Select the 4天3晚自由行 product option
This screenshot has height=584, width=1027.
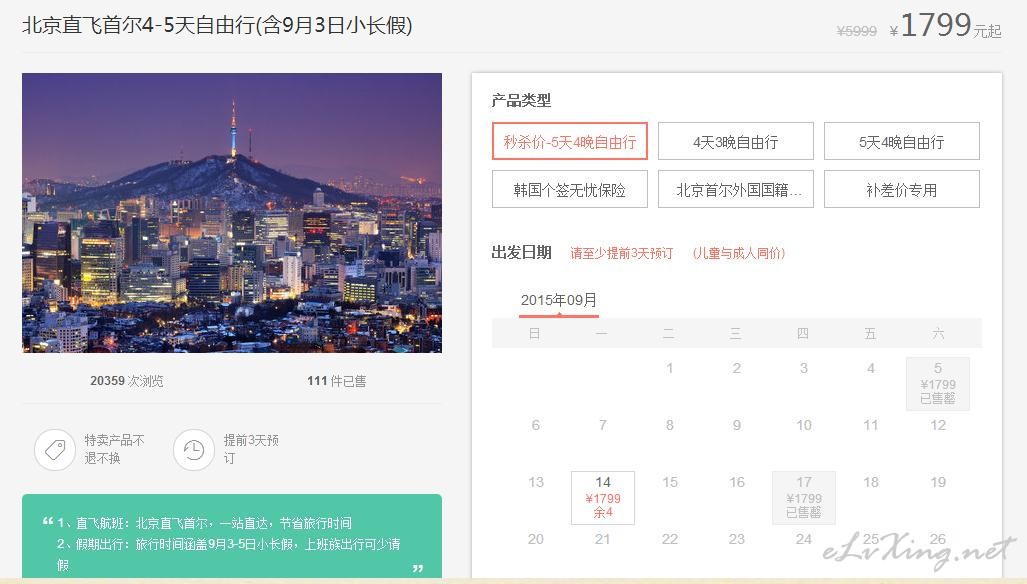point(736,141)
